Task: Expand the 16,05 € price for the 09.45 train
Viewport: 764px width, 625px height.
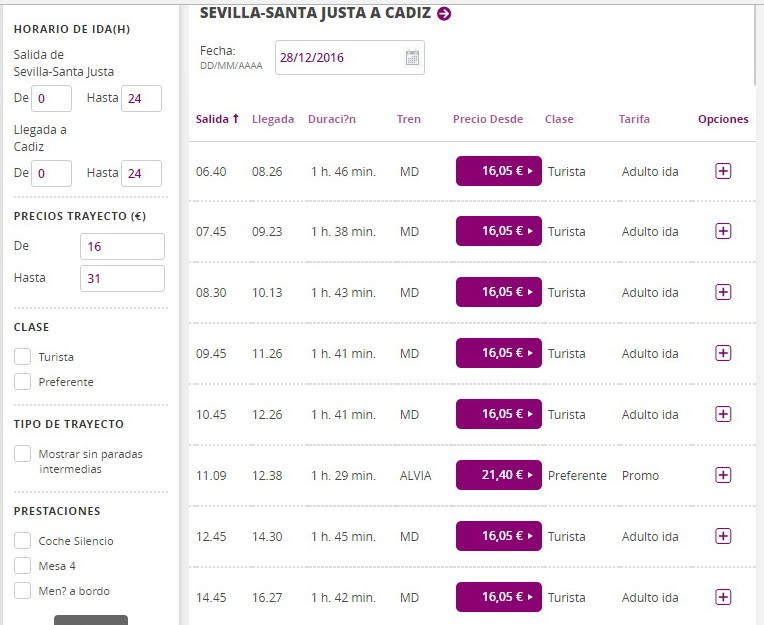Action: click(498, 353)
